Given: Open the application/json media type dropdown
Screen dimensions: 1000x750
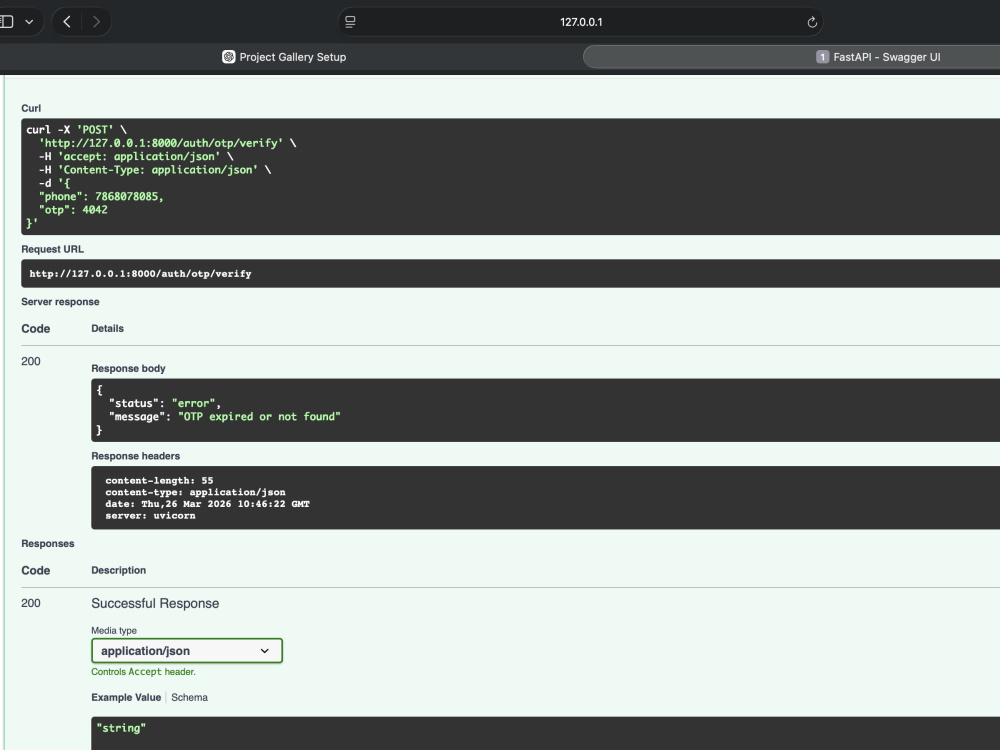Looking at the screenshot, I should (x=187, y=651).
